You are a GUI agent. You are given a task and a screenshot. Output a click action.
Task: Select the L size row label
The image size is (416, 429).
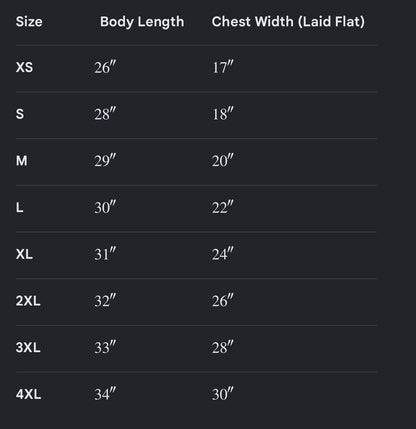(20, 208)
